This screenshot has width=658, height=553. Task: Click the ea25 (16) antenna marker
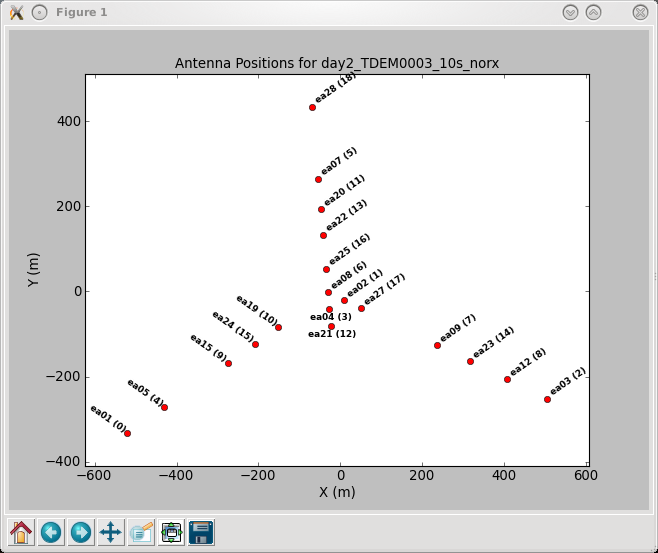click(326, 269)
